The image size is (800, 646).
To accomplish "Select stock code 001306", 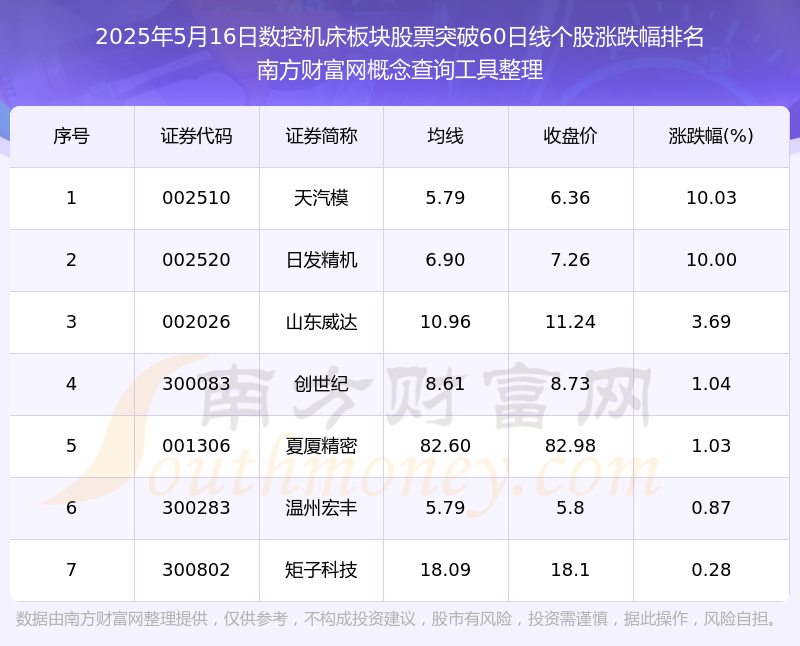I will 196,446.
